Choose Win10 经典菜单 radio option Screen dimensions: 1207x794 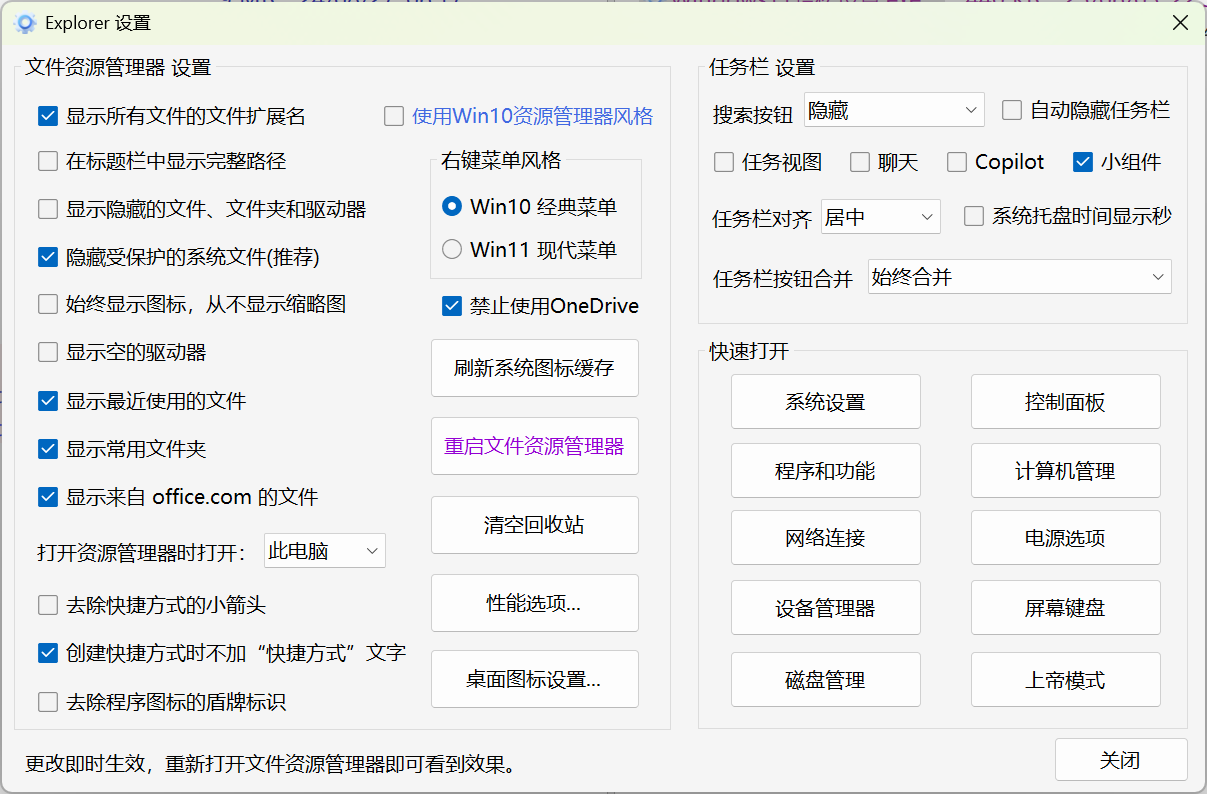coord(452,207)
